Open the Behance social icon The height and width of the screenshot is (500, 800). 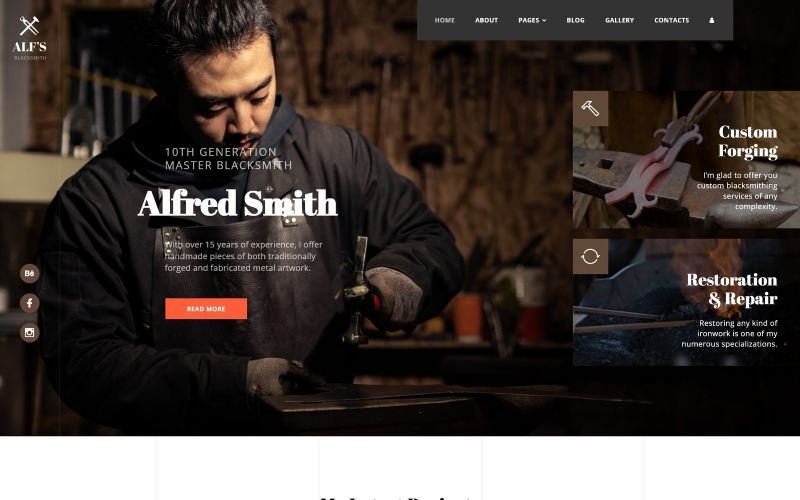[30, 273]
